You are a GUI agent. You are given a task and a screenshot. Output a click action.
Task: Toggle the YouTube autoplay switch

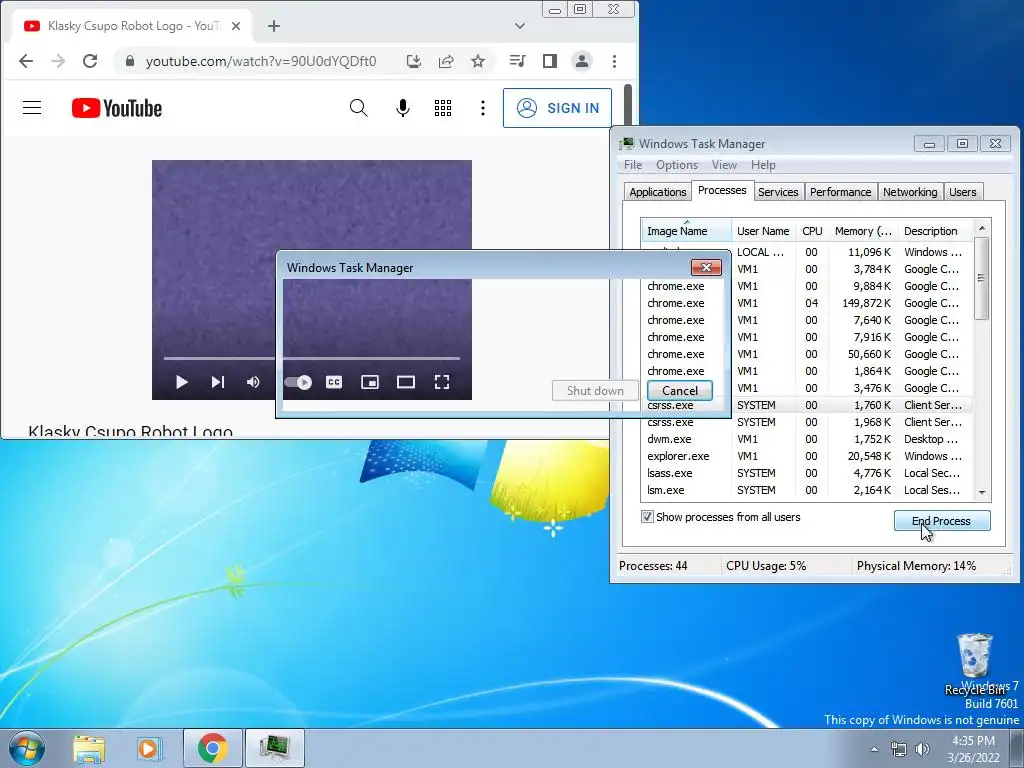[x=298, y=382]
